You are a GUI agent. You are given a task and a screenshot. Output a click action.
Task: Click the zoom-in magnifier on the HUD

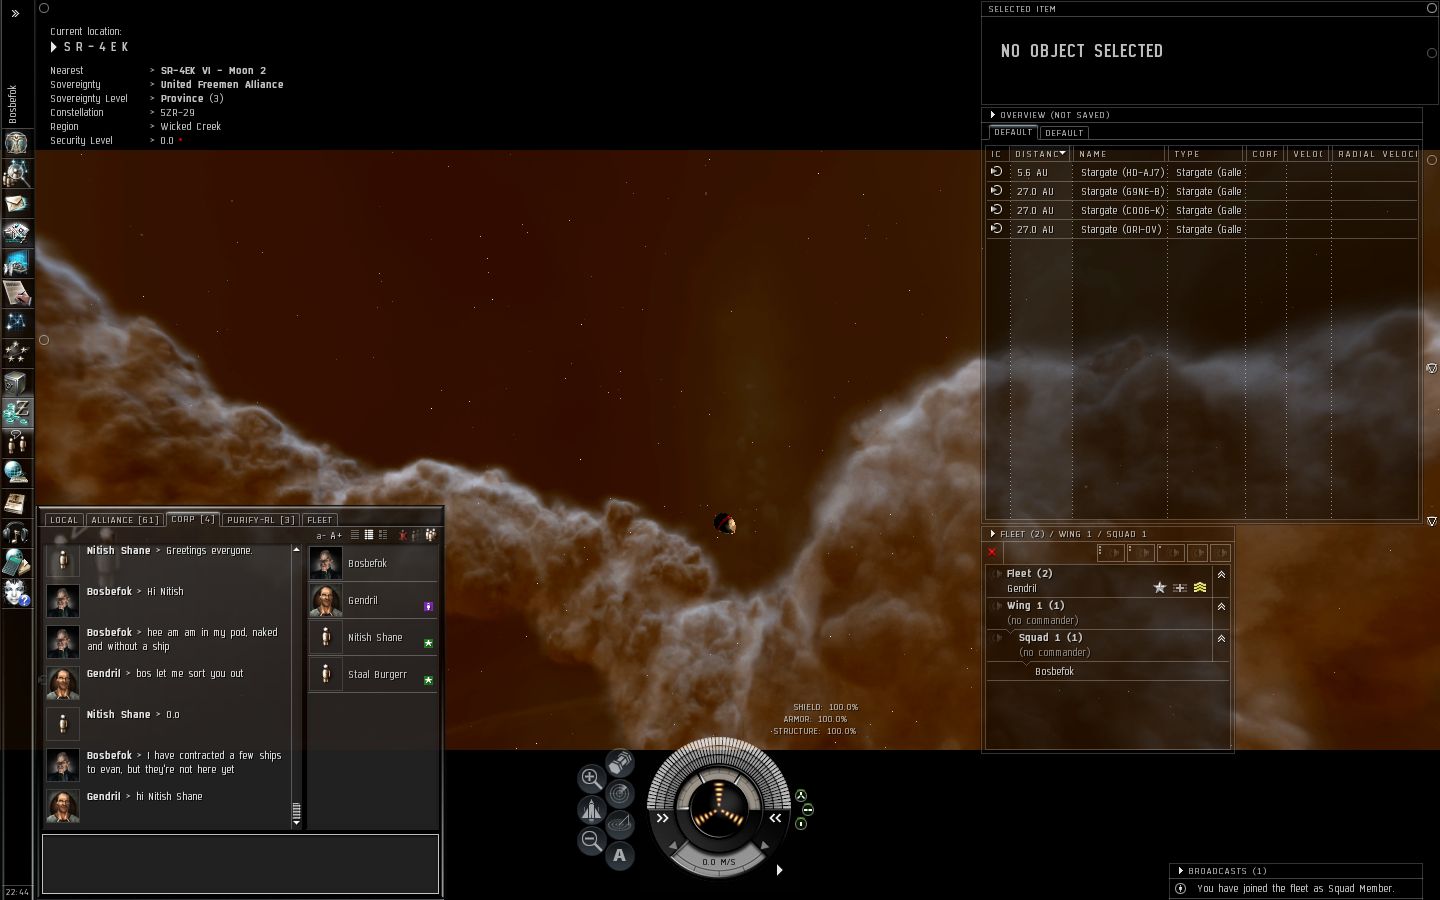coord(591,777)
